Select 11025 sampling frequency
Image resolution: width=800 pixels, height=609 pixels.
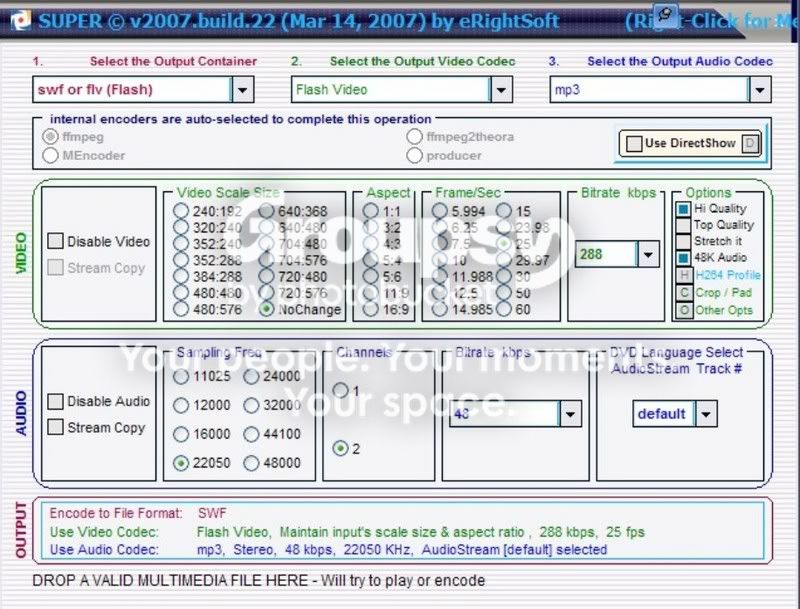click(181, 377)
